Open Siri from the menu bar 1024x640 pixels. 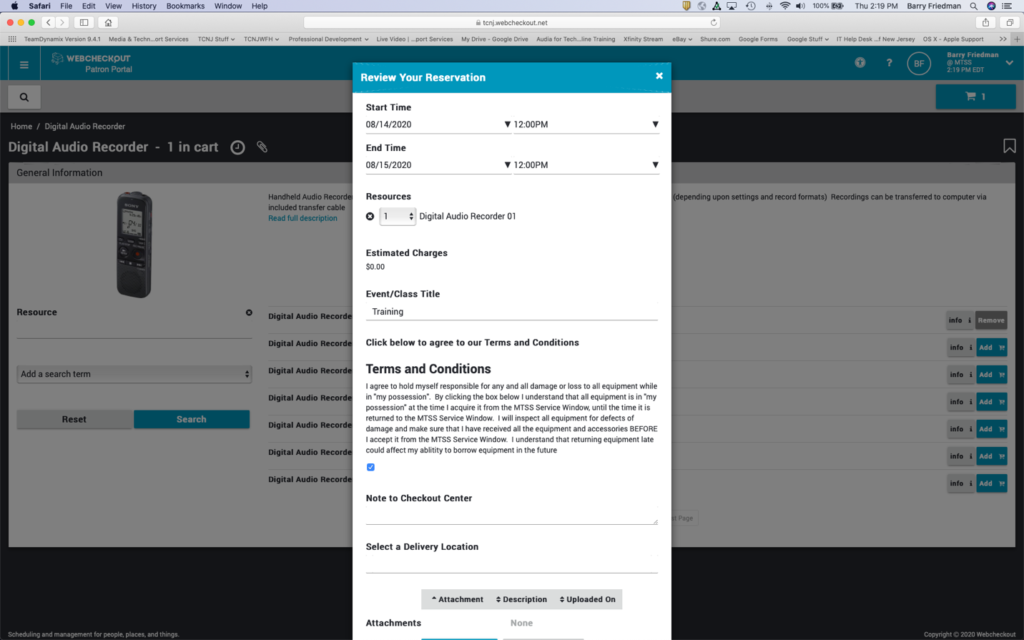(991, 6)
